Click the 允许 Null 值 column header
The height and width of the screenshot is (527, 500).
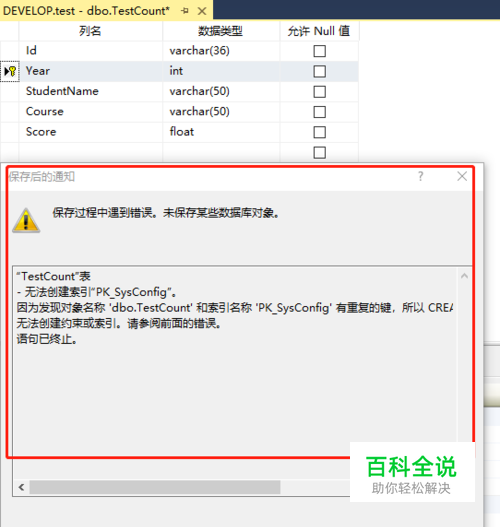click(319, 31)
